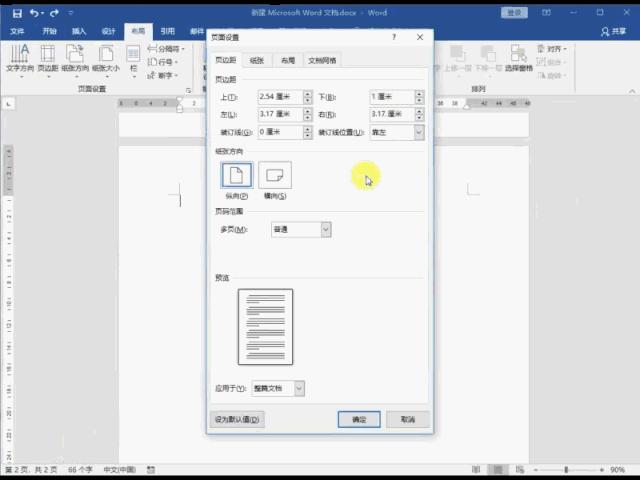Click the Undo icon in title bar

(36, 13)
